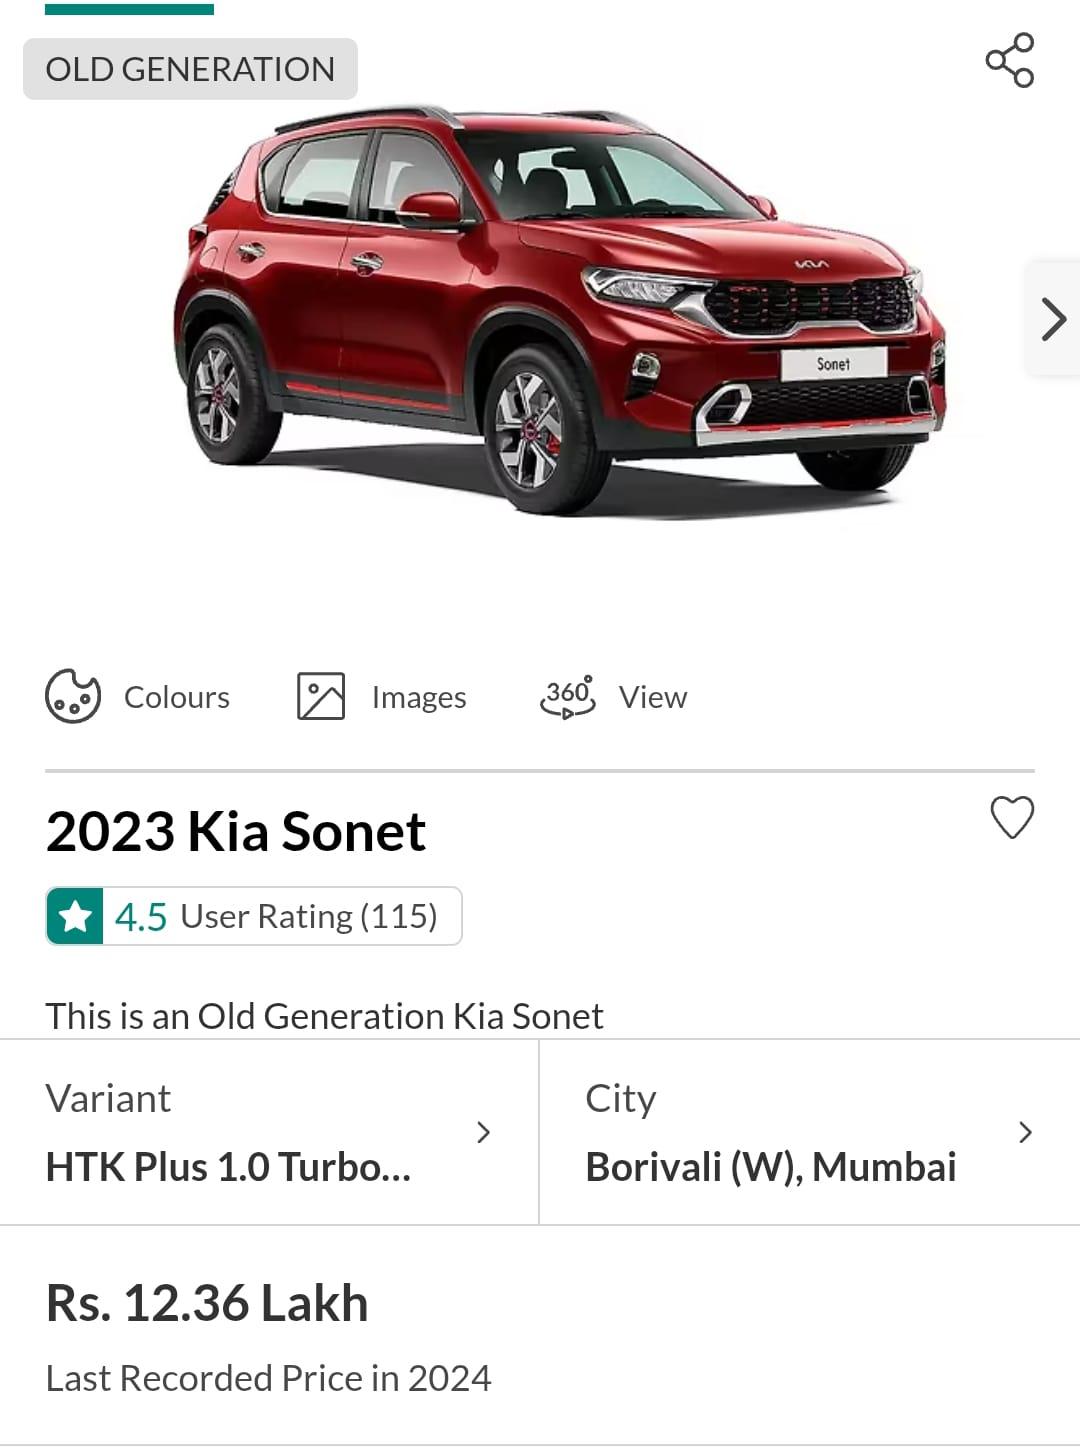Image resolution: width=1080 pixels, height=1456 pixels.
Task: Click the Colours palette icon
Action: pos(73,696)
